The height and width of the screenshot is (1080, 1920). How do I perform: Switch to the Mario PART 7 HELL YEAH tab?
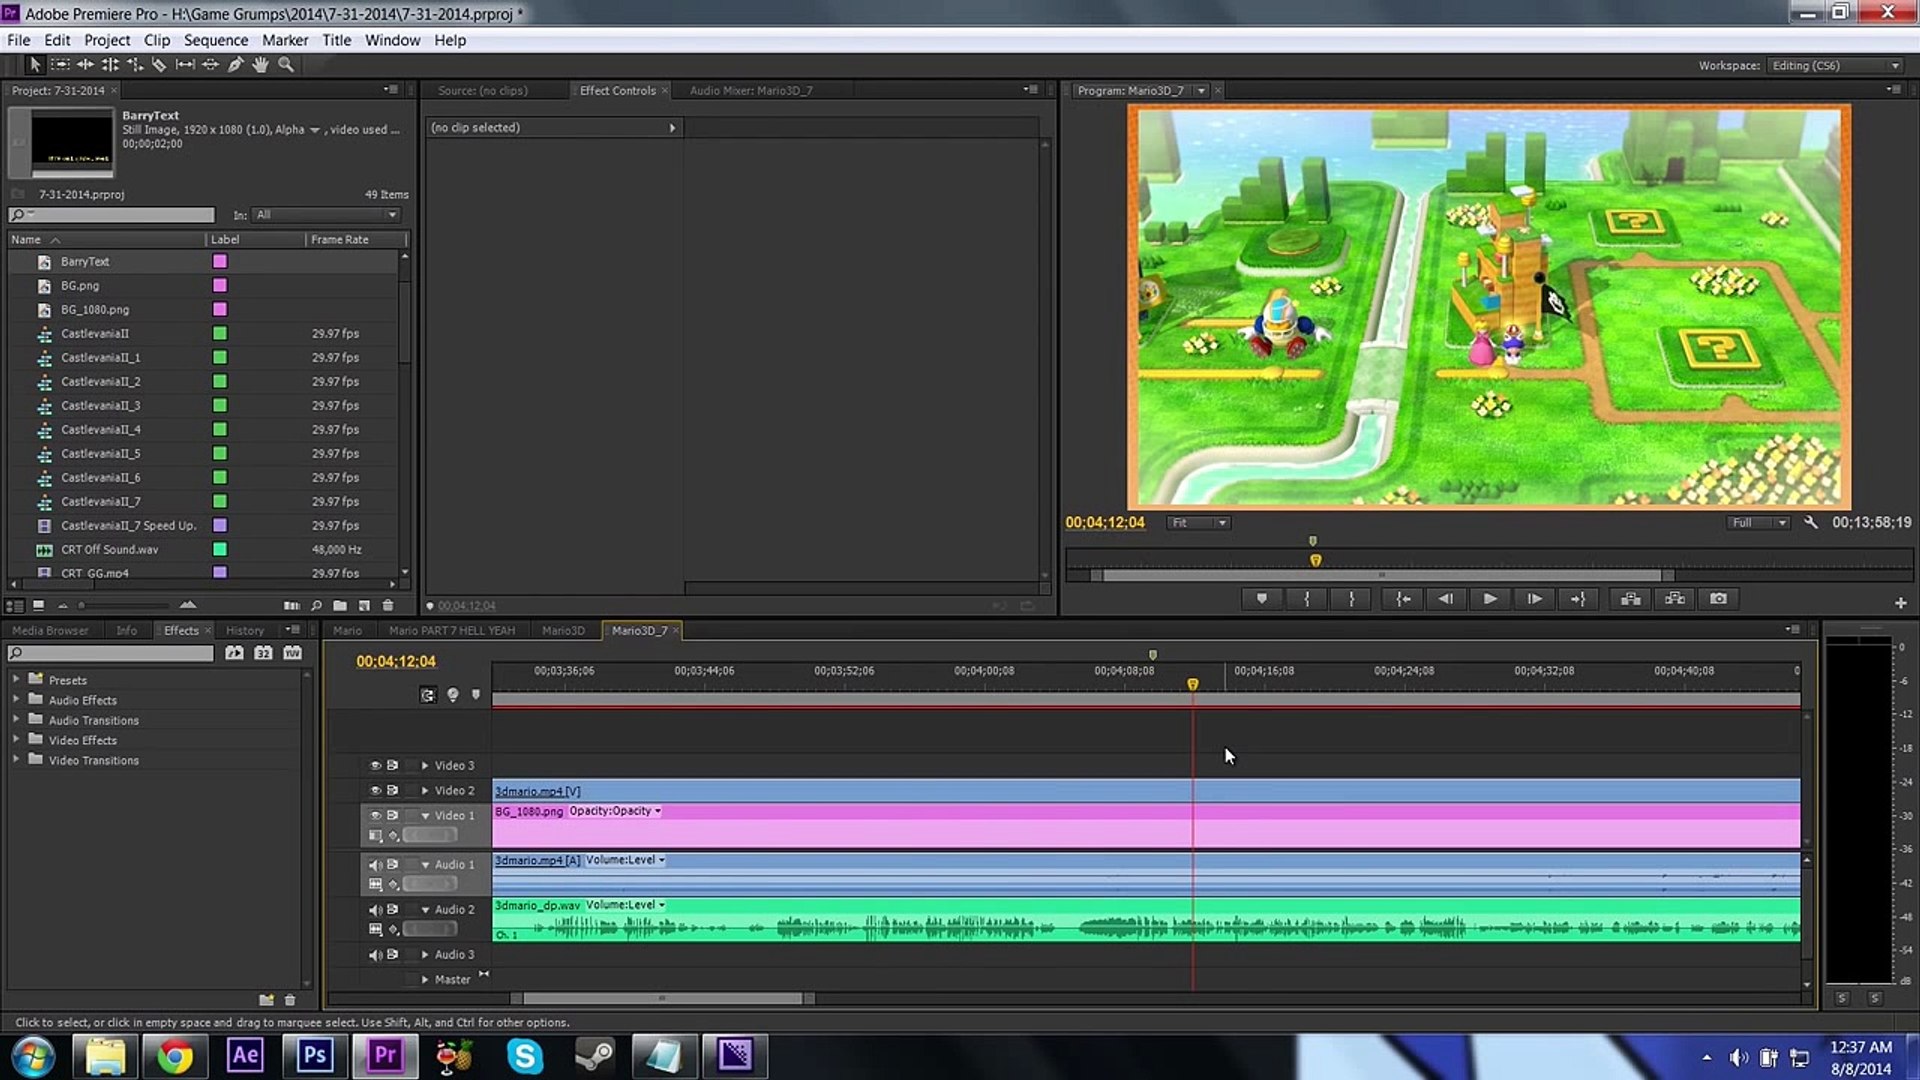(451, 630)
